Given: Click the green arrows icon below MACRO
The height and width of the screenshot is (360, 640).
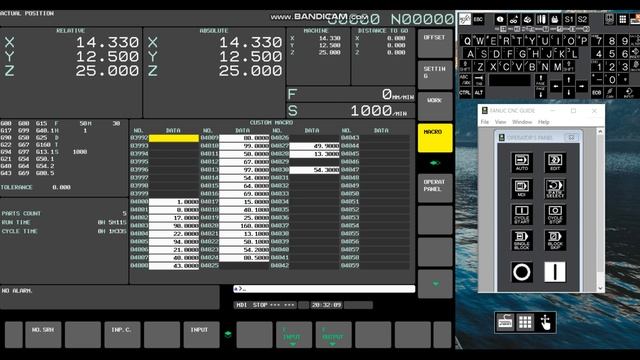Looking at the screenshot, I should (435, 163).
